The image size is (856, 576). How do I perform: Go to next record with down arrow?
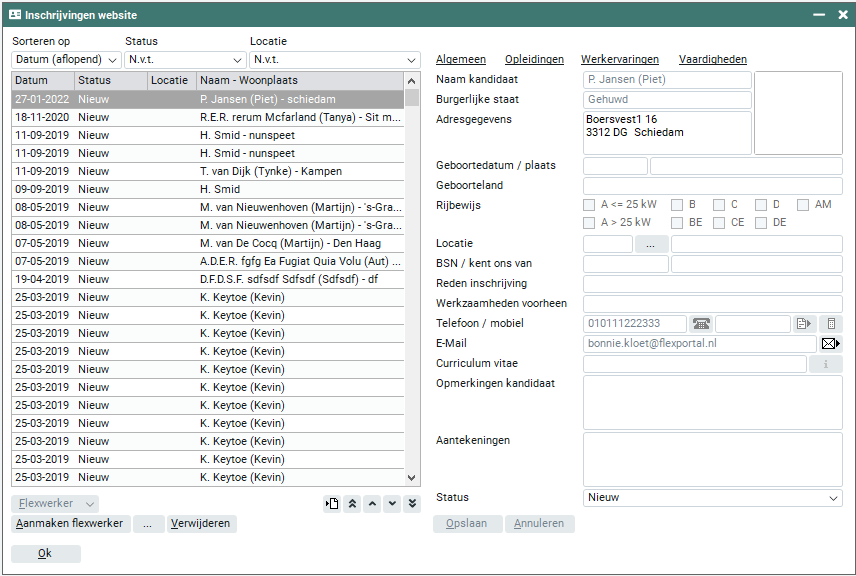[392, 504]
